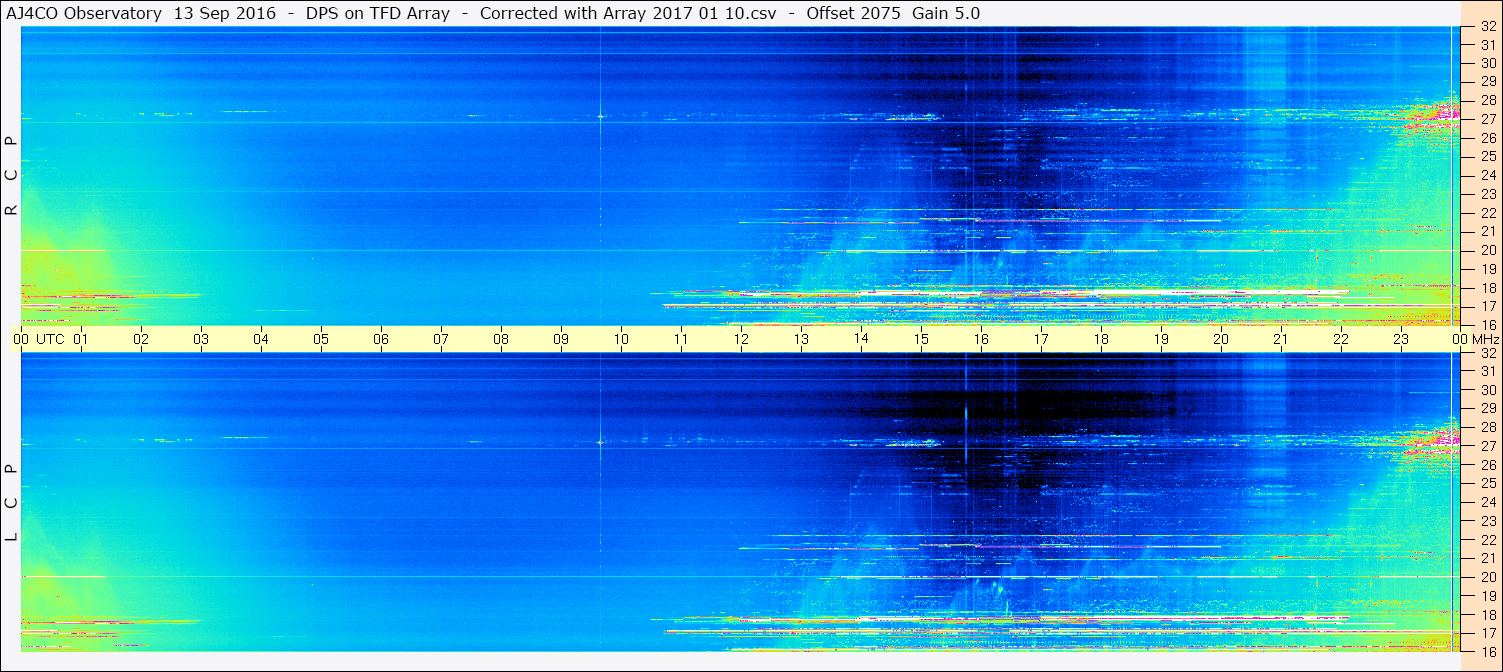Click the 24 MHz tick in RCP panel
The image size is (1503, 672).
pyautogui.click(x=1488, y=175)
